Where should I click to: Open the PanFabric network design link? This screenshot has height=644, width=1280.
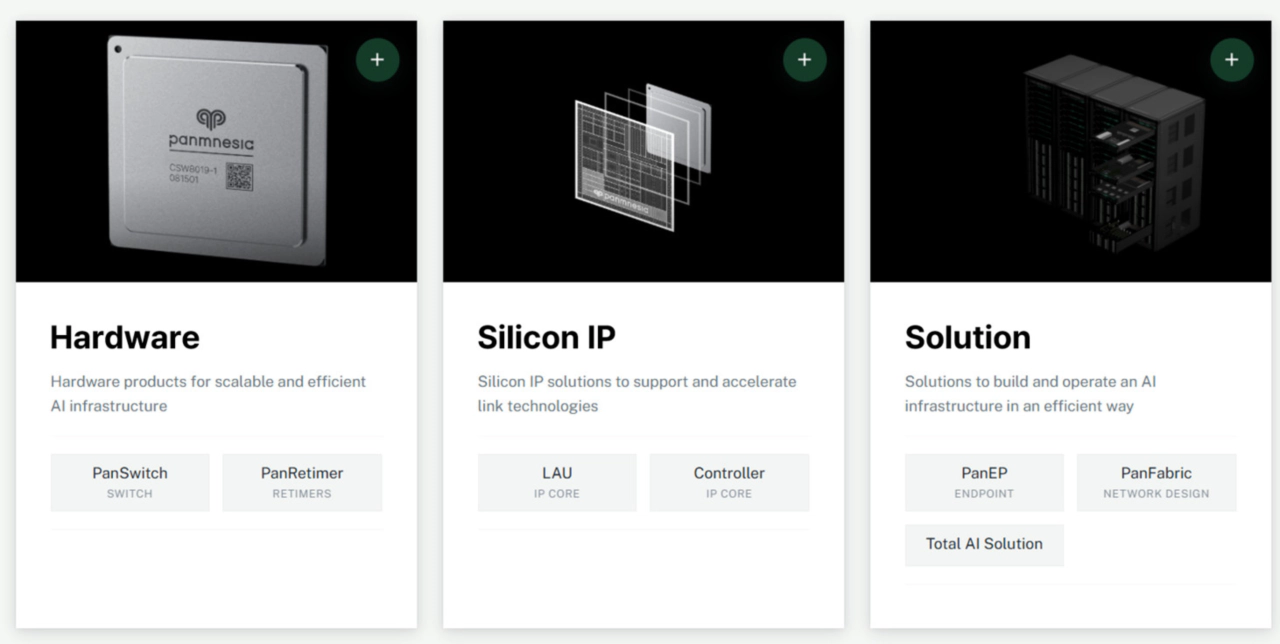tap(1156, 482)
